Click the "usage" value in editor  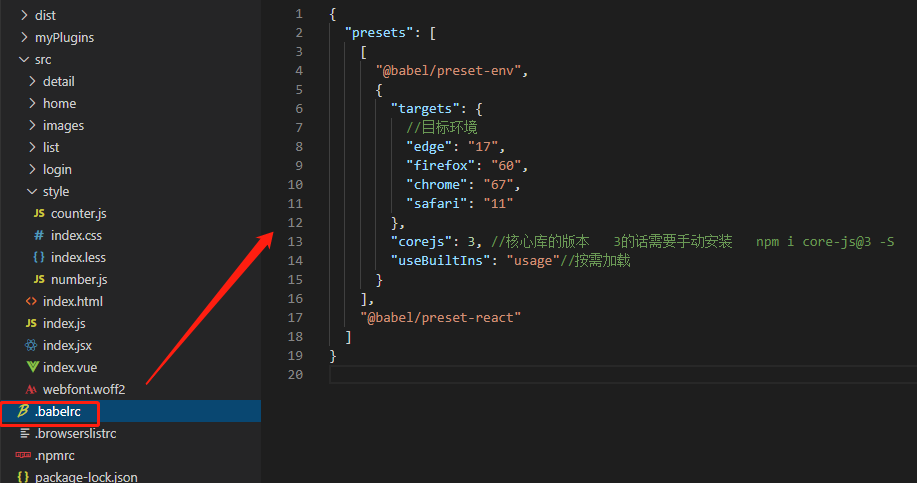tap(533, 261)
